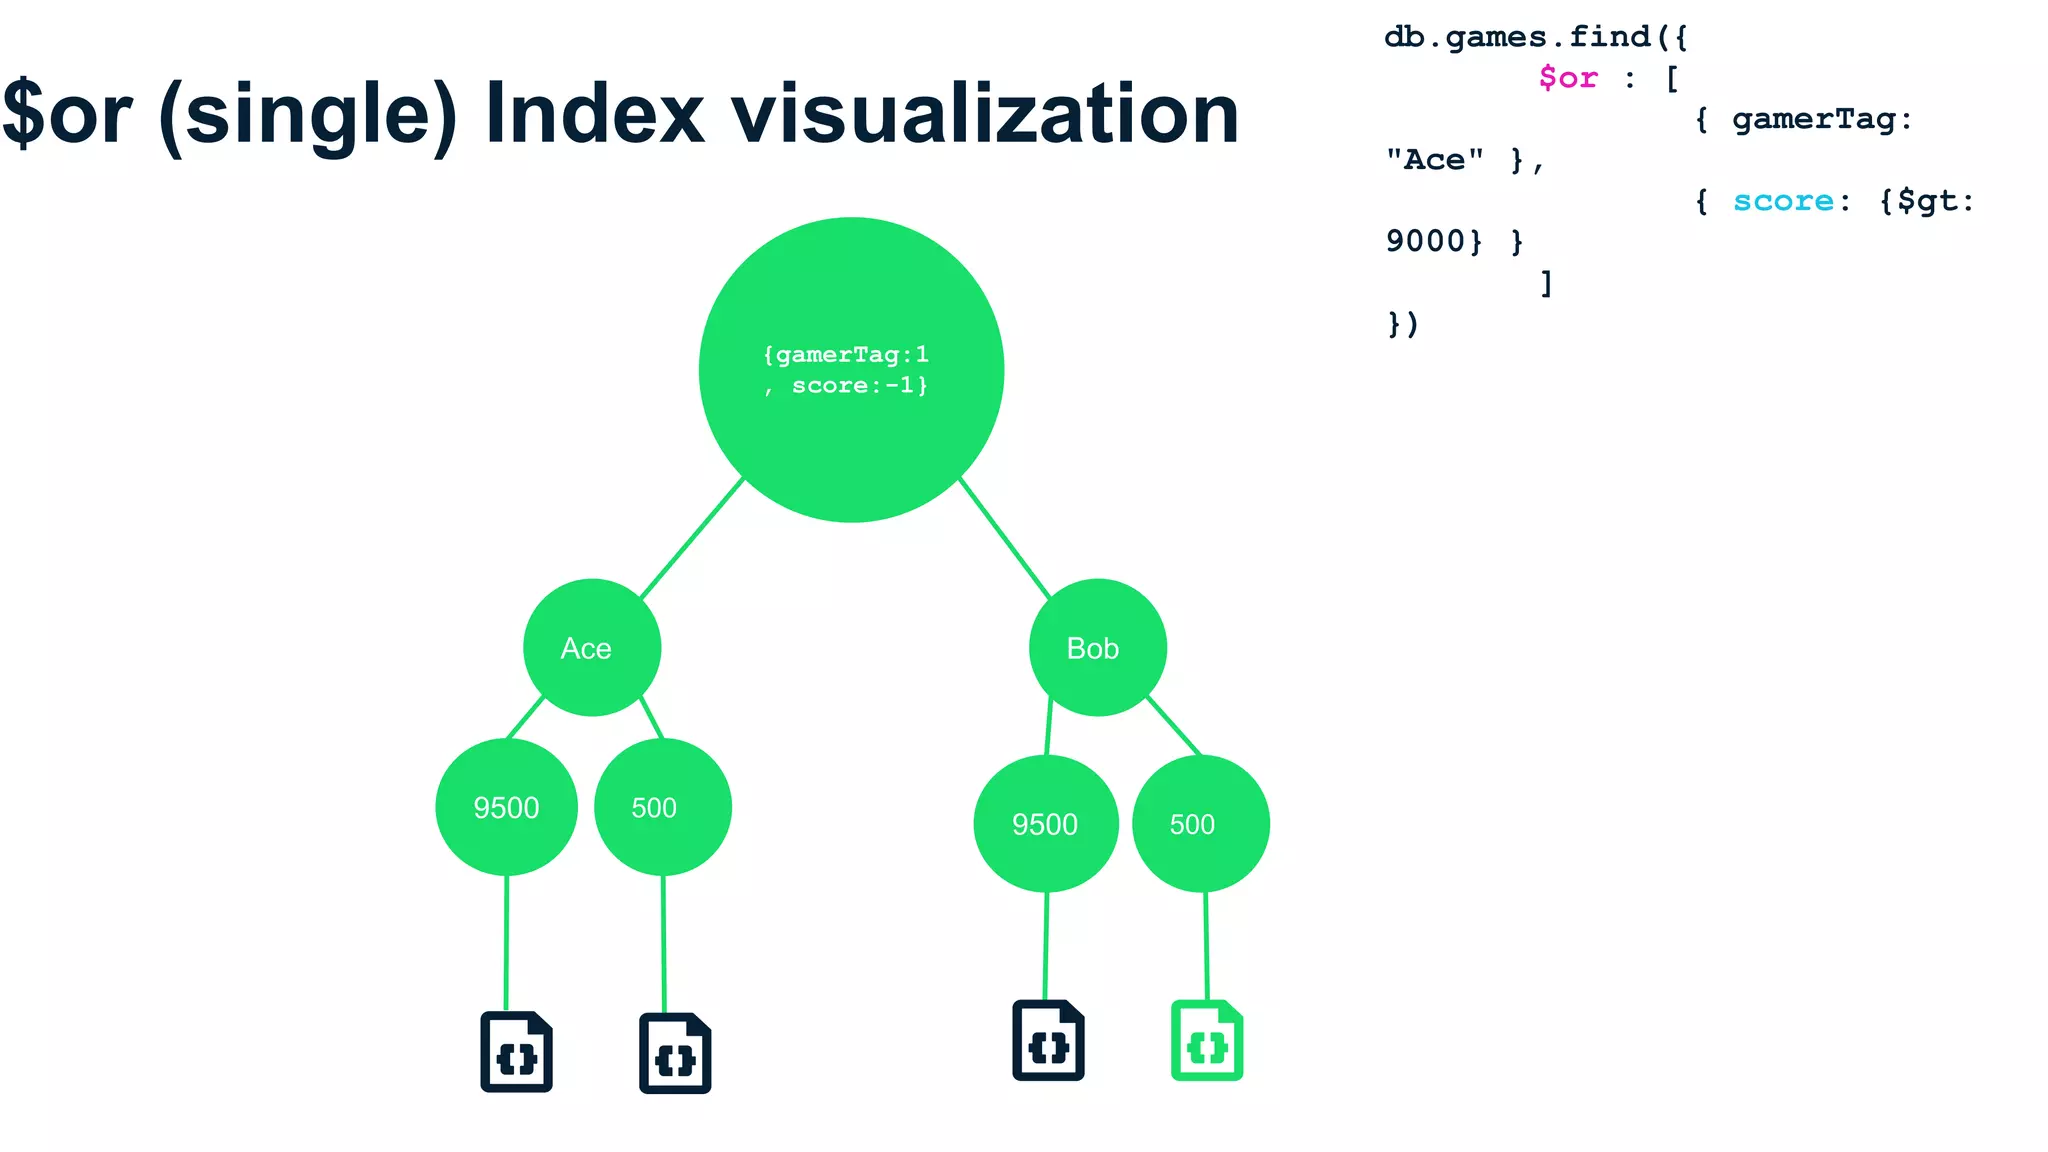
Task: Click the 500 node under Bob
Action: click(x=1200, y=824)
